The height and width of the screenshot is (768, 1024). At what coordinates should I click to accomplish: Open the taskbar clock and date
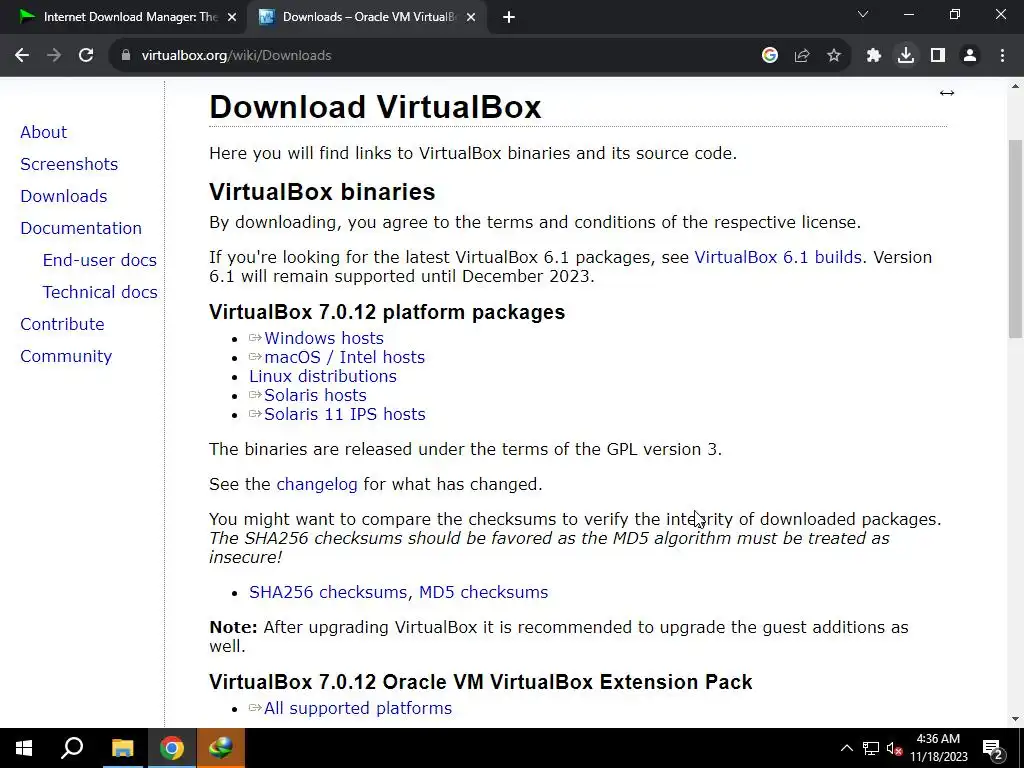click(938, 748)
